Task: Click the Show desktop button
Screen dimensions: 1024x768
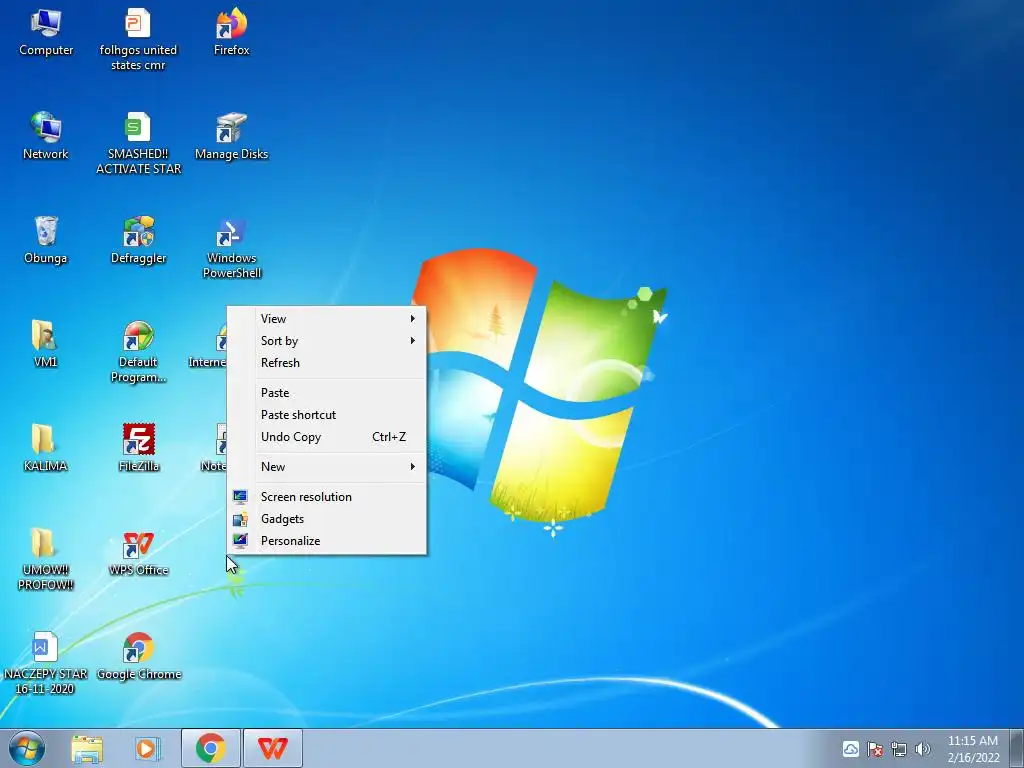Action: 1017,748
